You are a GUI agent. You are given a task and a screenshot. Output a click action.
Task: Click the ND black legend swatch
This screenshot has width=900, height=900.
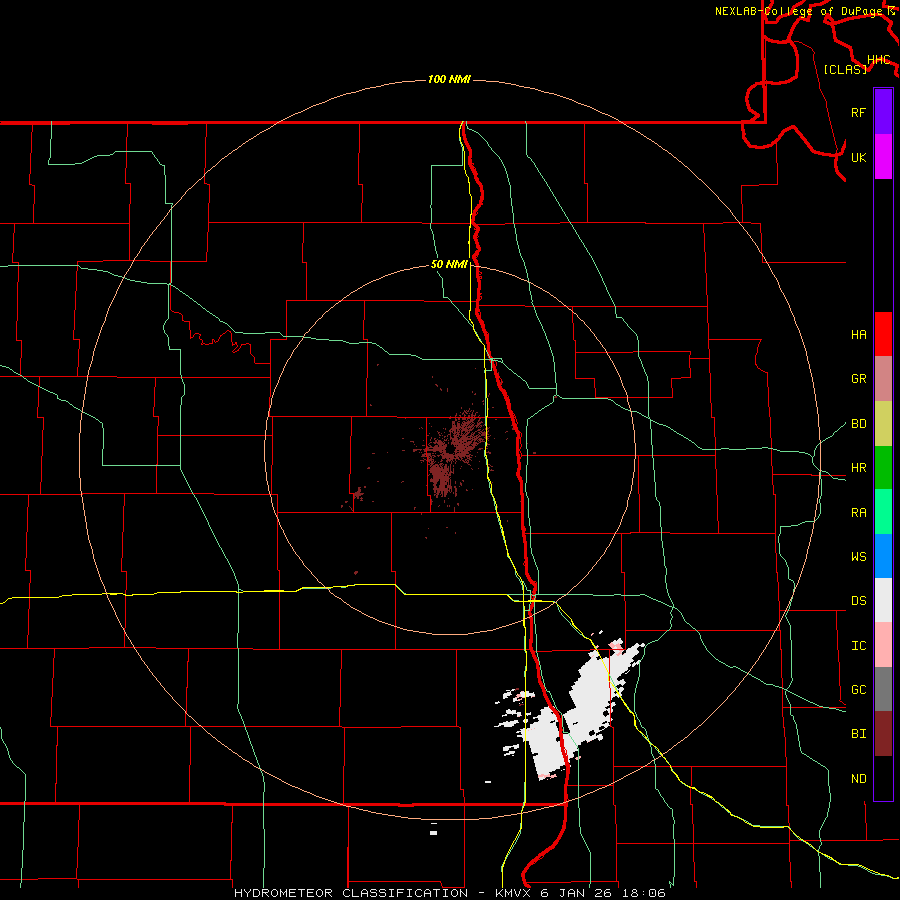coord(883,778)
